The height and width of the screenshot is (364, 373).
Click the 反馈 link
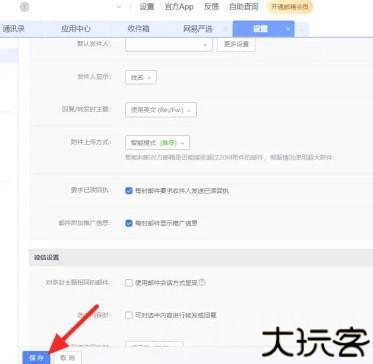tap(211, 7)
